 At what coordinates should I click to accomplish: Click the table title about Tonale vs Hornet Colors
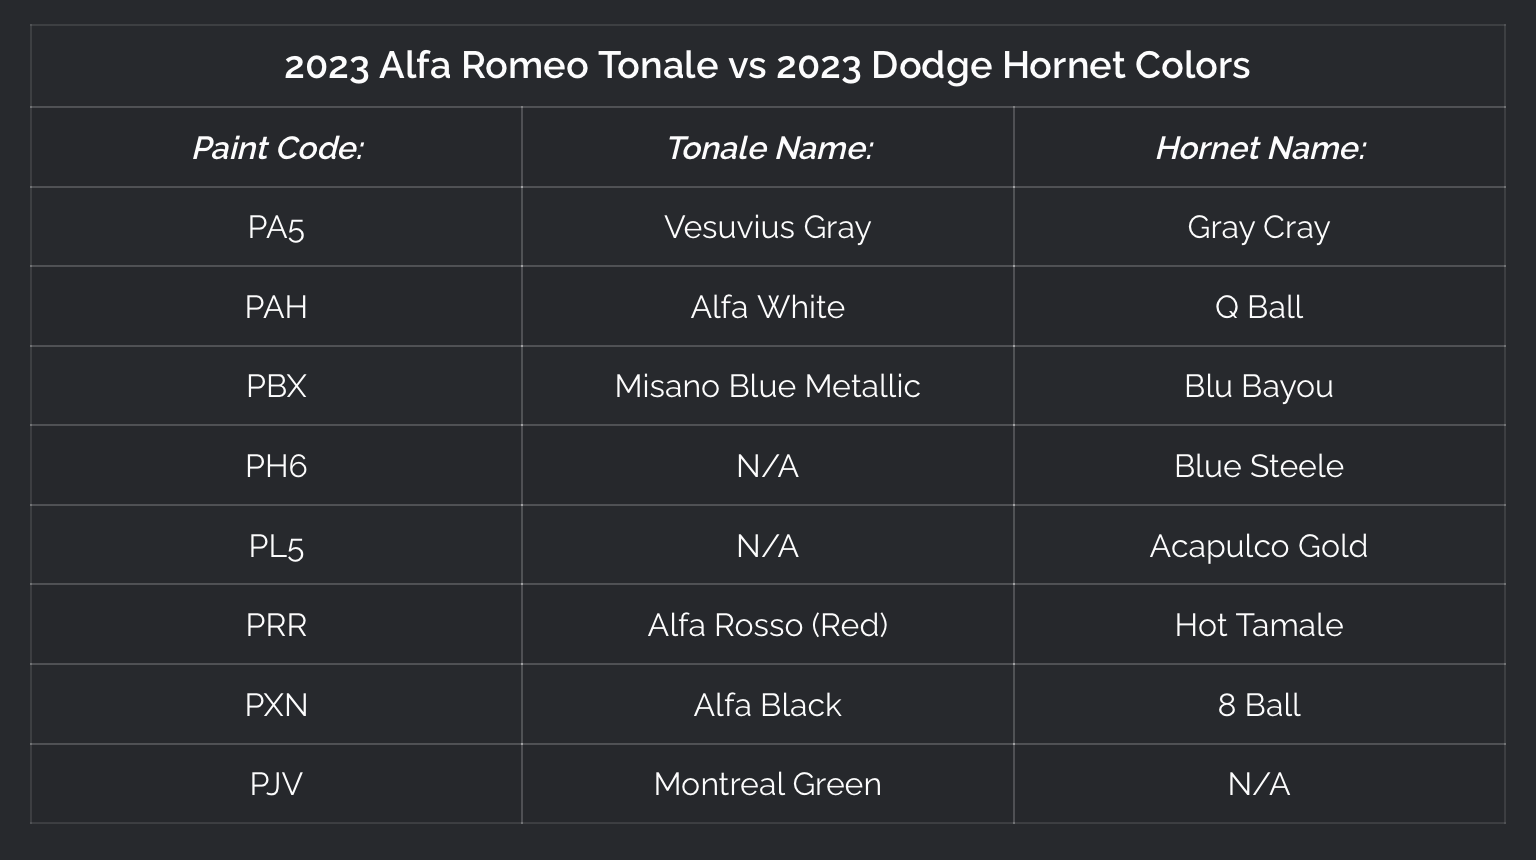click(x=767, y=66)
